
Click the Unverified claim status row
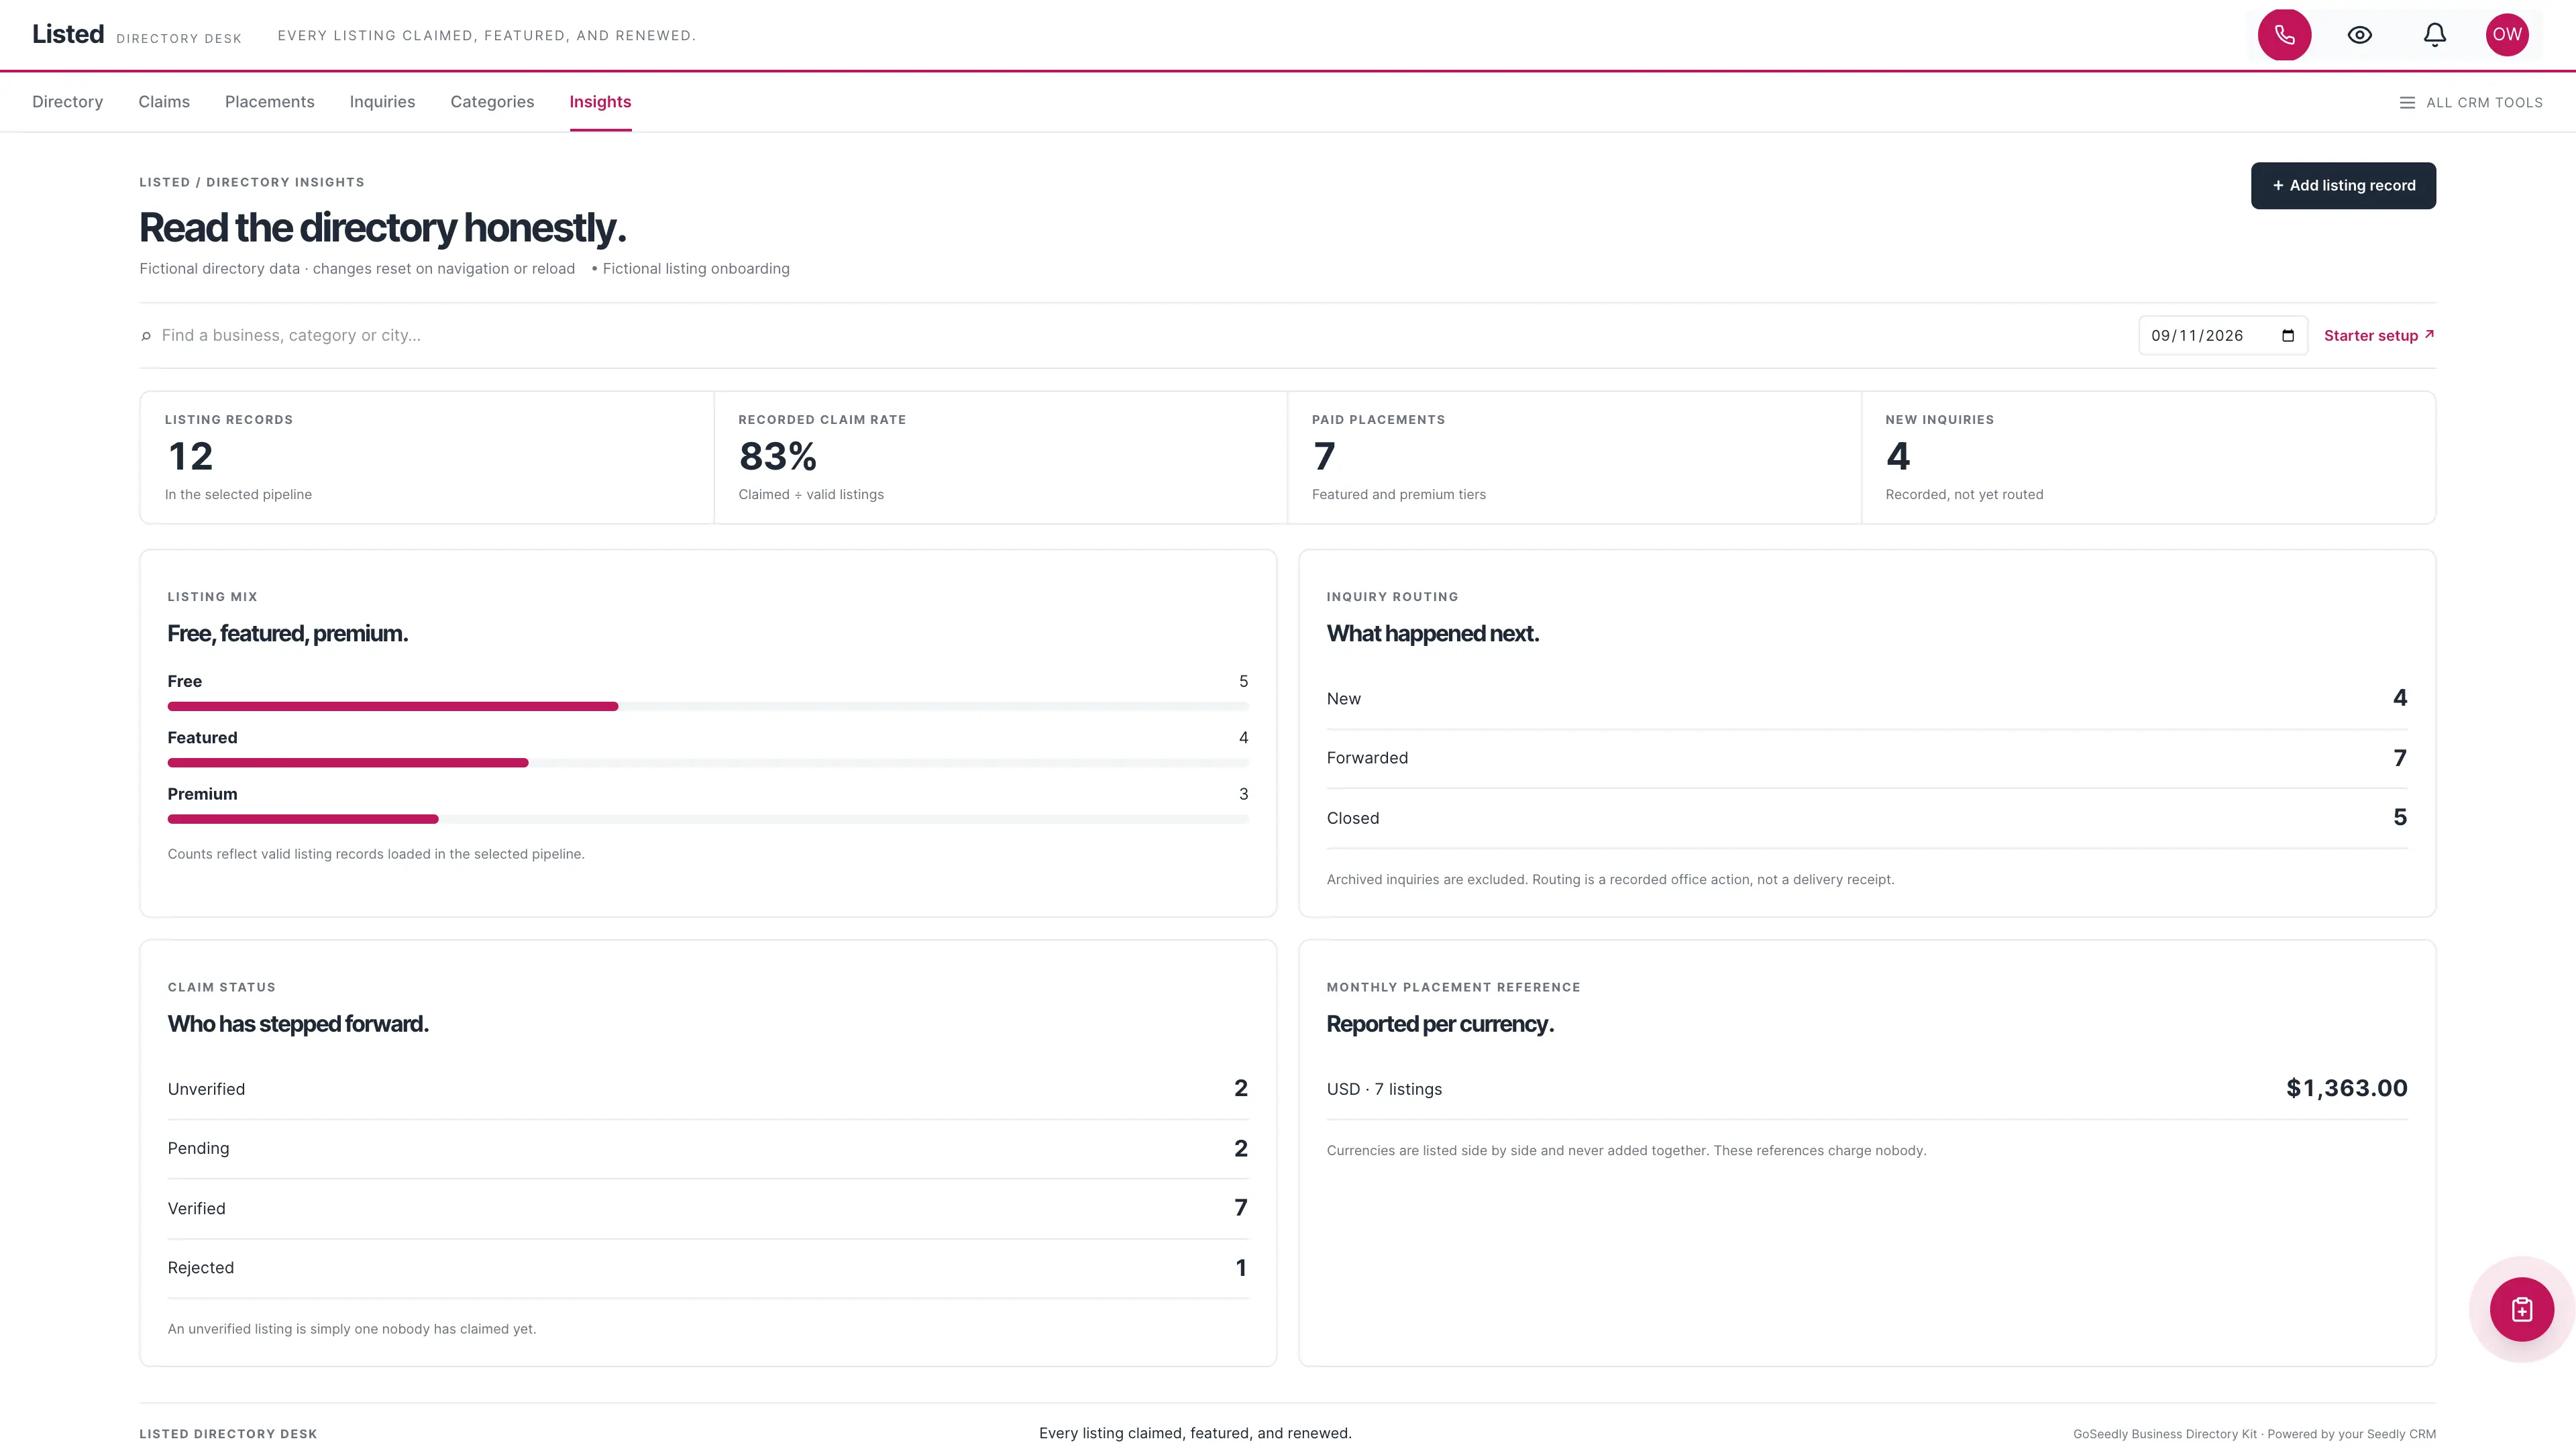point(708,1089)
